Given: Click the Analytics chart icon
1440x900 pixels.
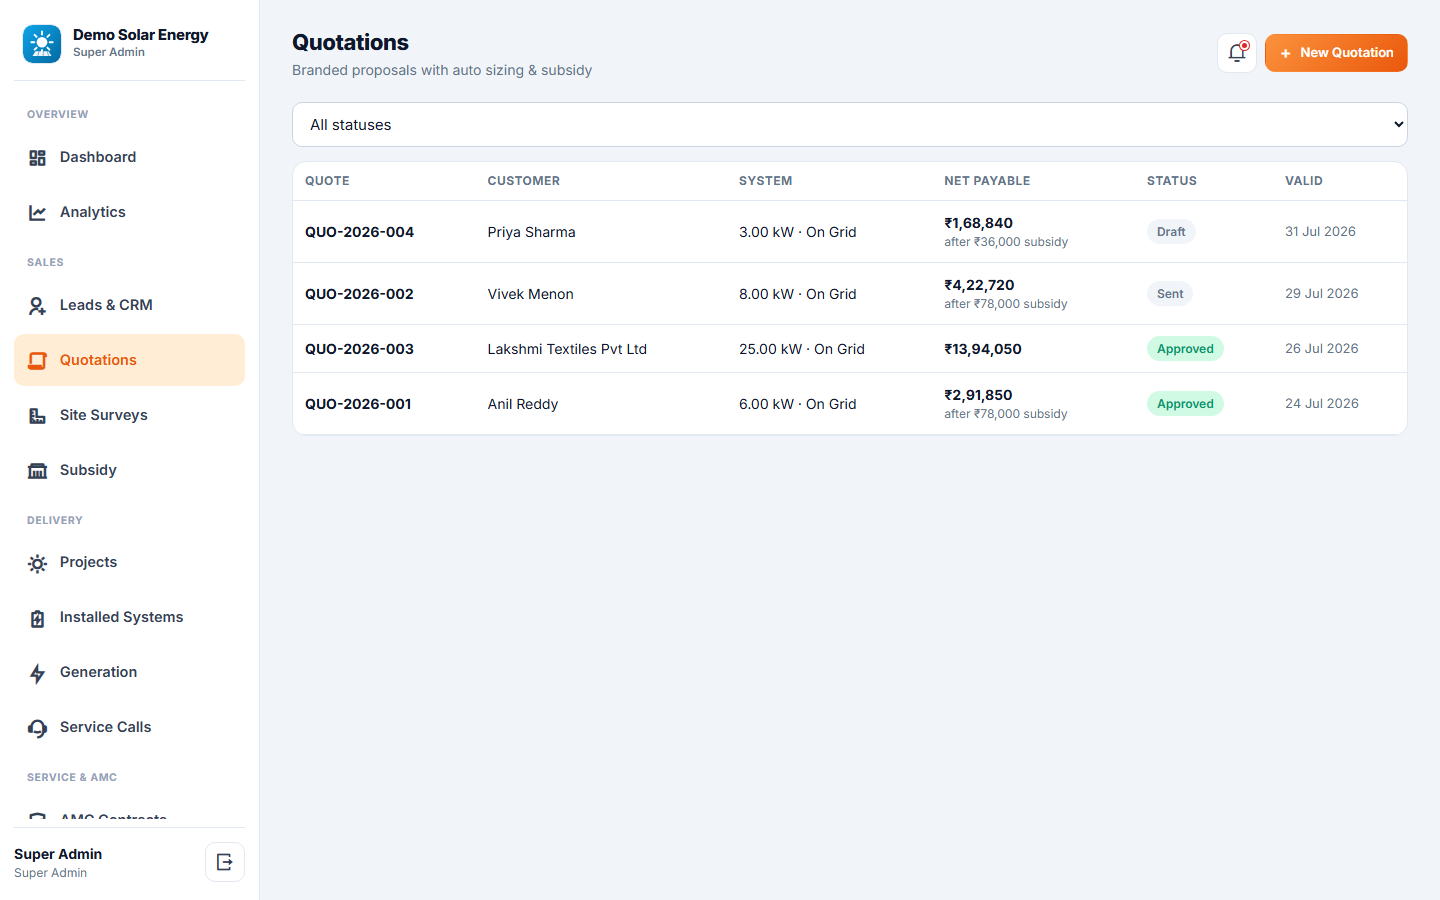Looking at the screenshot, I should (x=38, y=213).
